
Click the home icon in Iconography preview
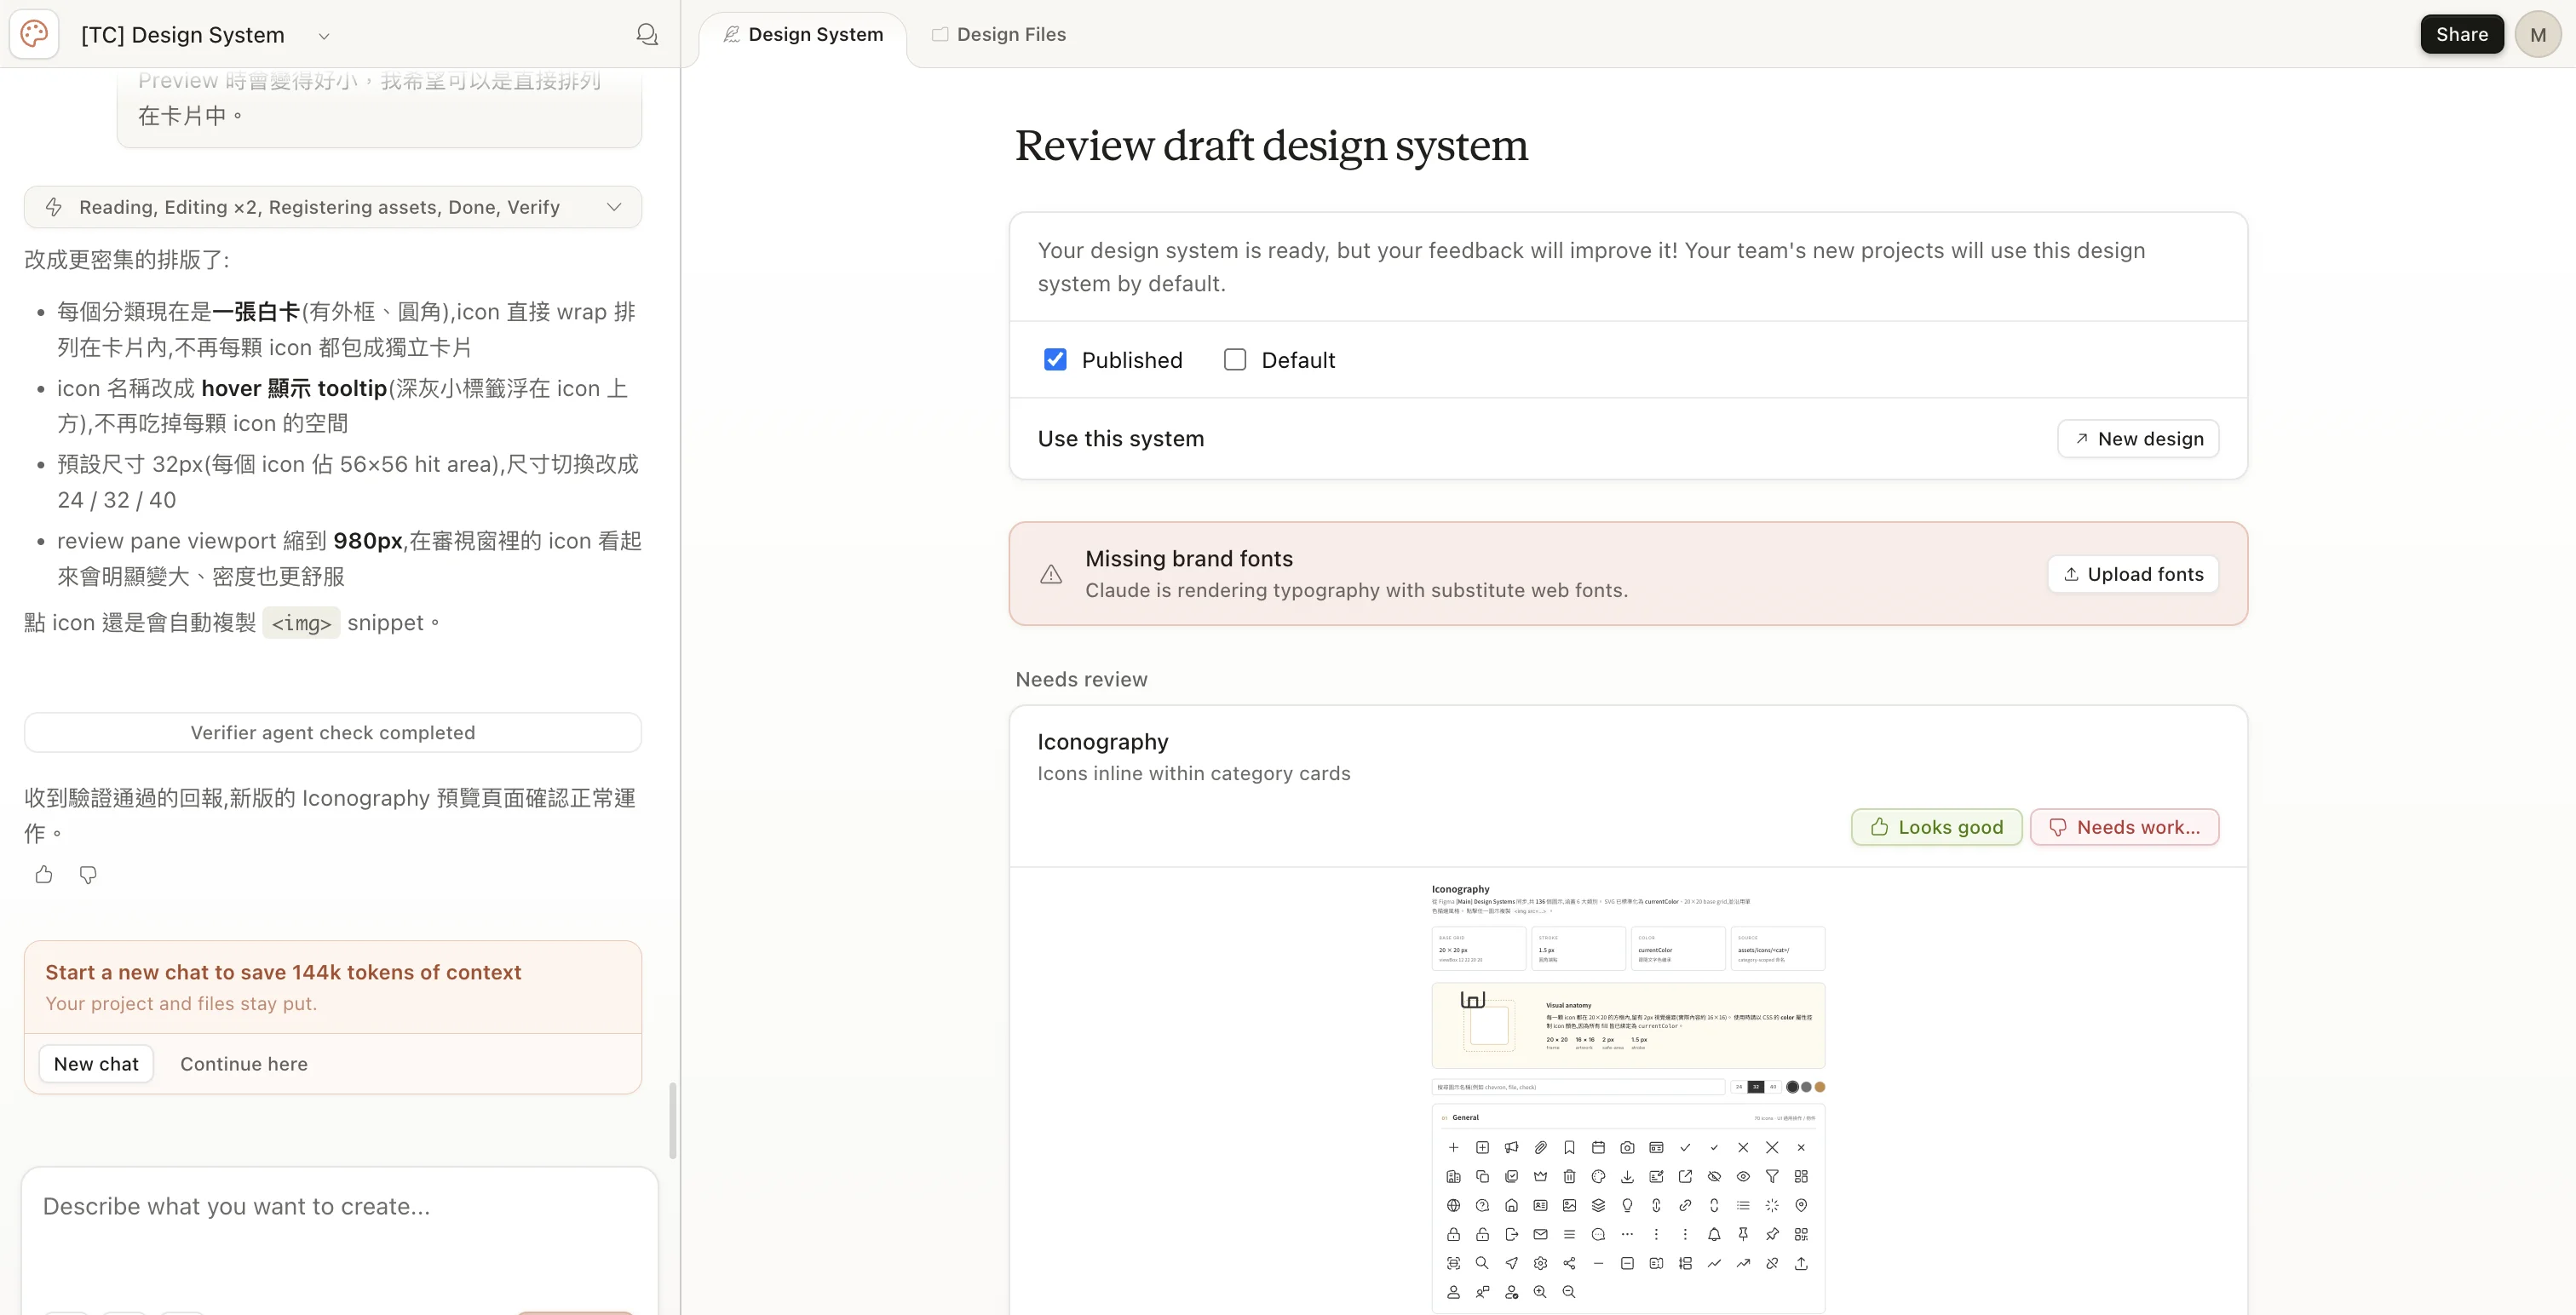[1511, 1205]
